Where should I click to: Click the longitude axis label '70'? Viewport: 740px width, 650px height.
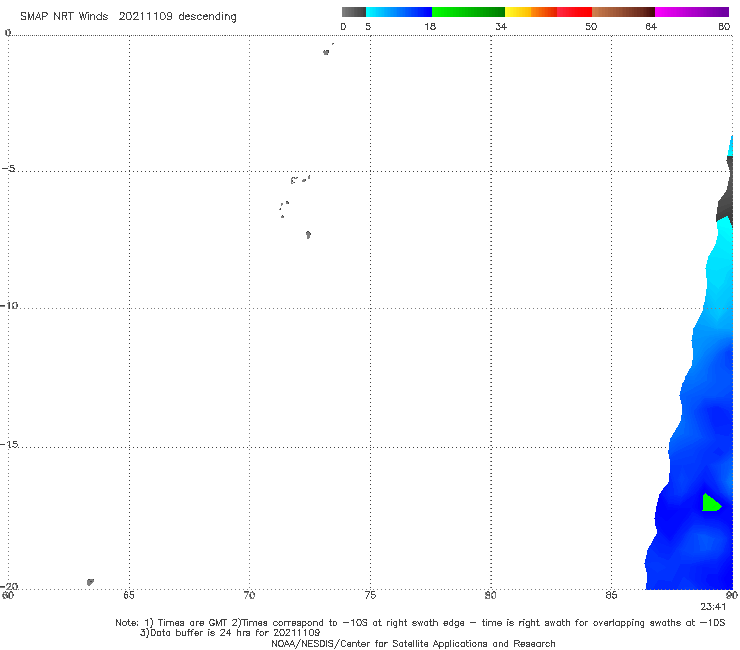coord(249,595)
